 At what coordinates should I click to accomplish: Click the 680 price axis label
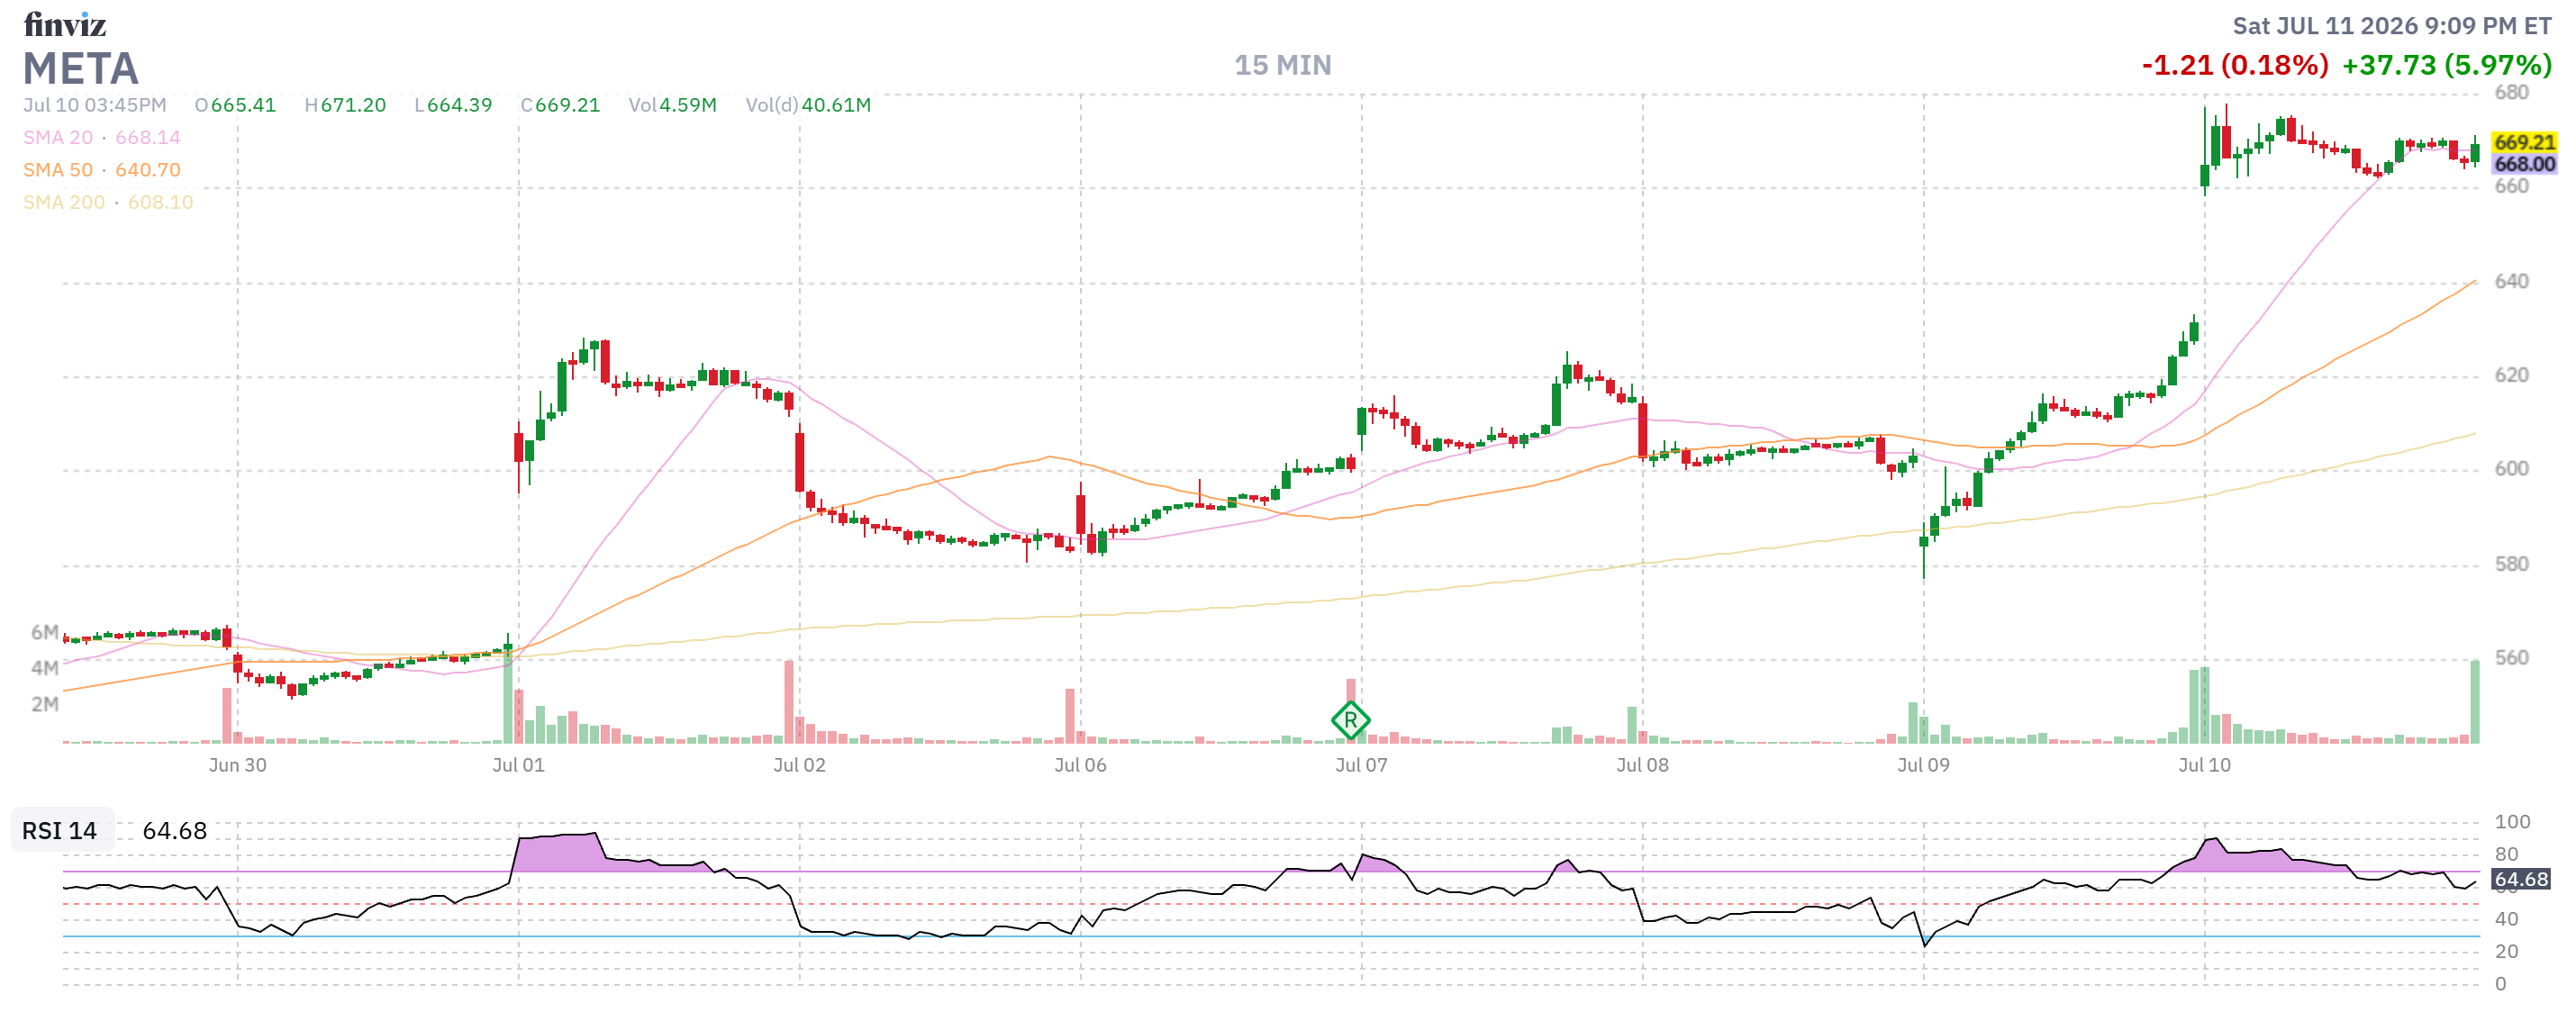tap(2511, 92)
